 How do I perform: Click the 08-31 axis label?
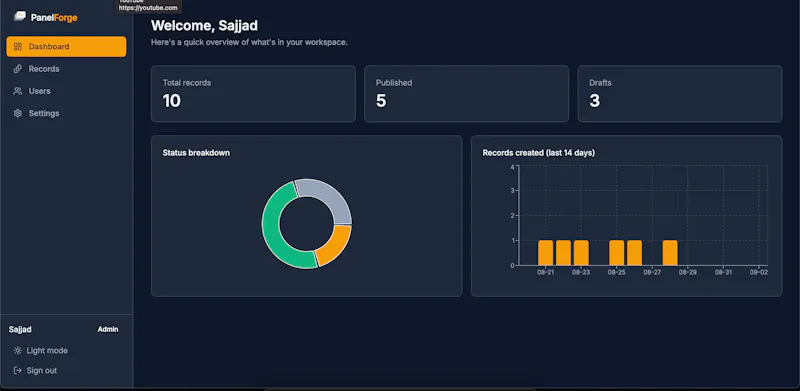click(723, 273)
